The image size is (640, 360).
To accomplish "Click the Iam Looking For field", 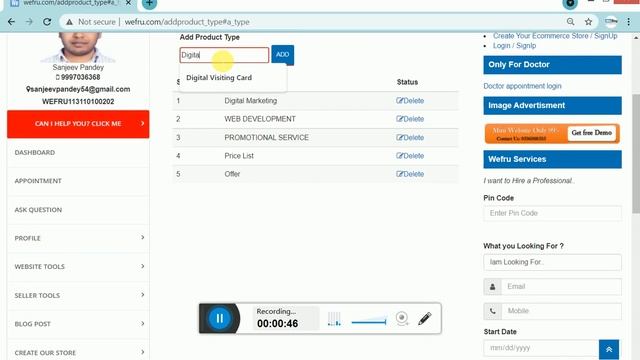I will pos(553,262).
